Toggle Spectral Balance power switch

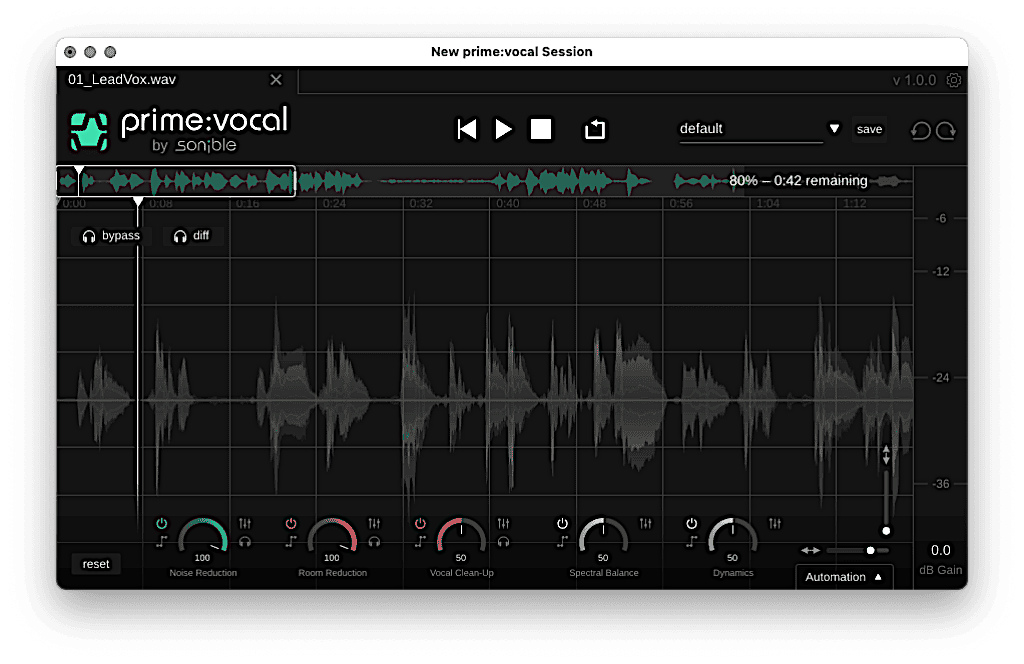click(x=562, y=523)
